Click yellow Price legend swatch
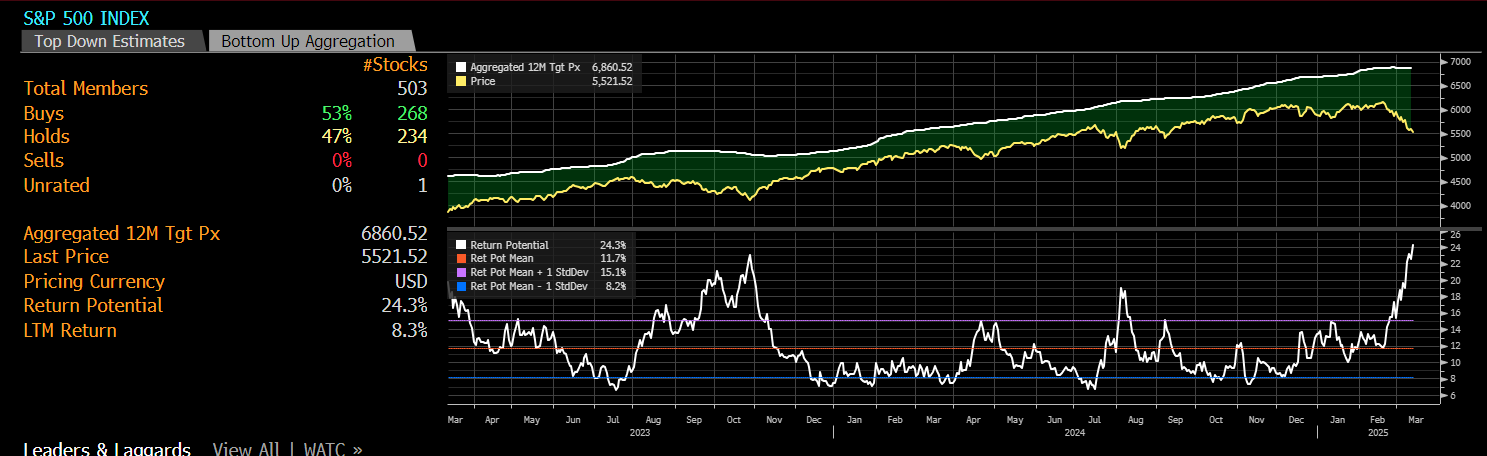This screenshot has width=1487, height=456. 461,81
